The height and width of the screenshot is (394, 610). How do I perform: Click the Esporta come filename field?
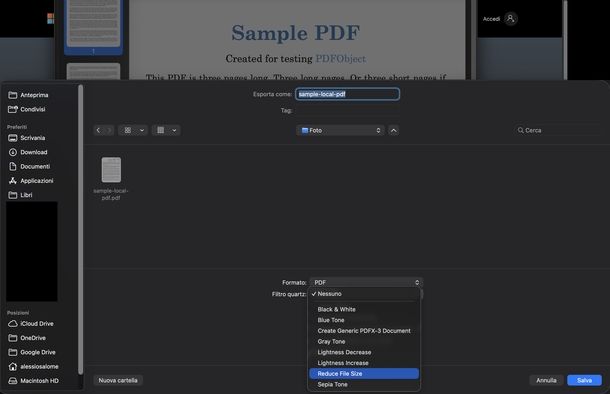pyautogui.click(x=347, y=94)
